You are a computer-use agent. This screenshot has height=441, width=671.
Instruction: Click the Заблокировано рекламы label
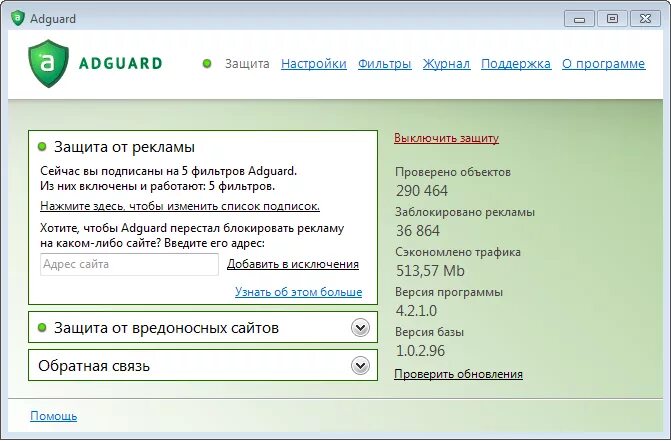coord(465,212)
